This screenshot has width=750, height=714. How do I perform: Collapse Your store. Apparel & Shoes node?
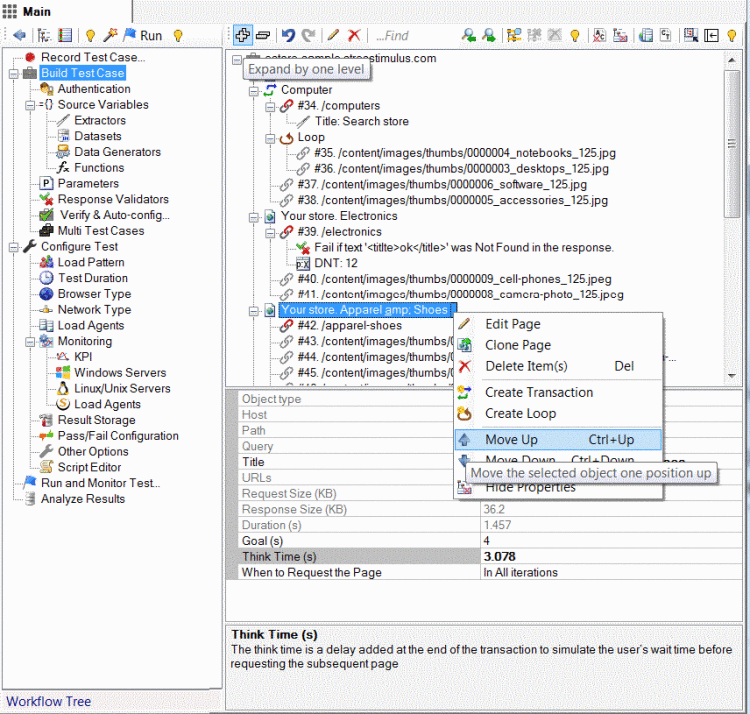(x=254, y=311)
